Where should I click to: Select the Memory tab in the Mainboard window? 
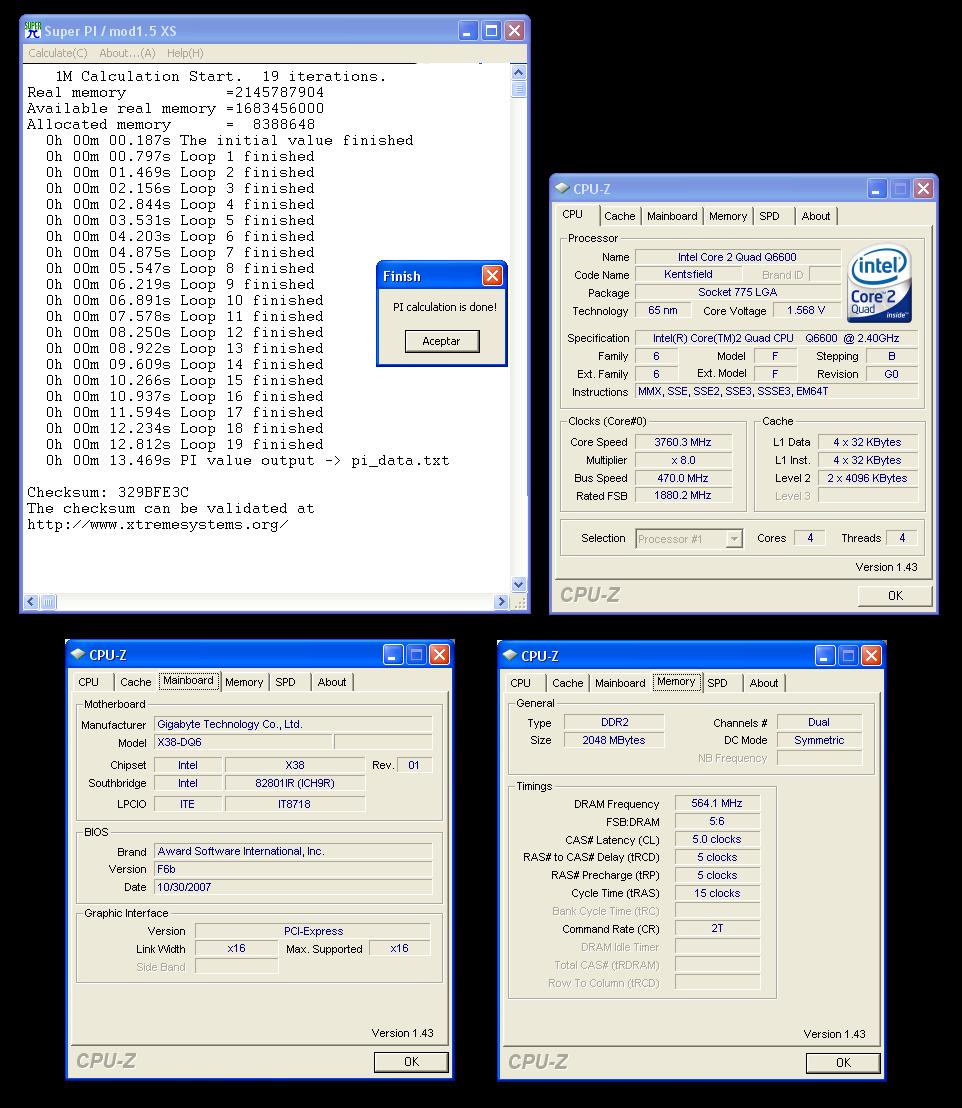click(x=244, y=682)
